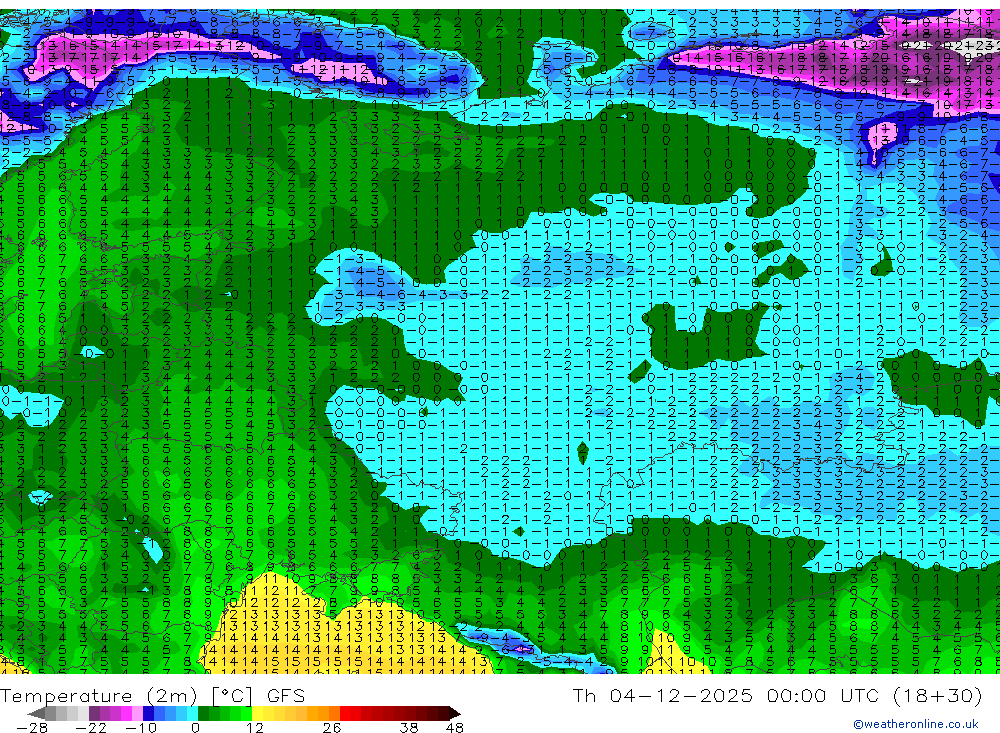Click the '26' legend label
Viewport: 1000px width, 733px height.
(331, 727)
